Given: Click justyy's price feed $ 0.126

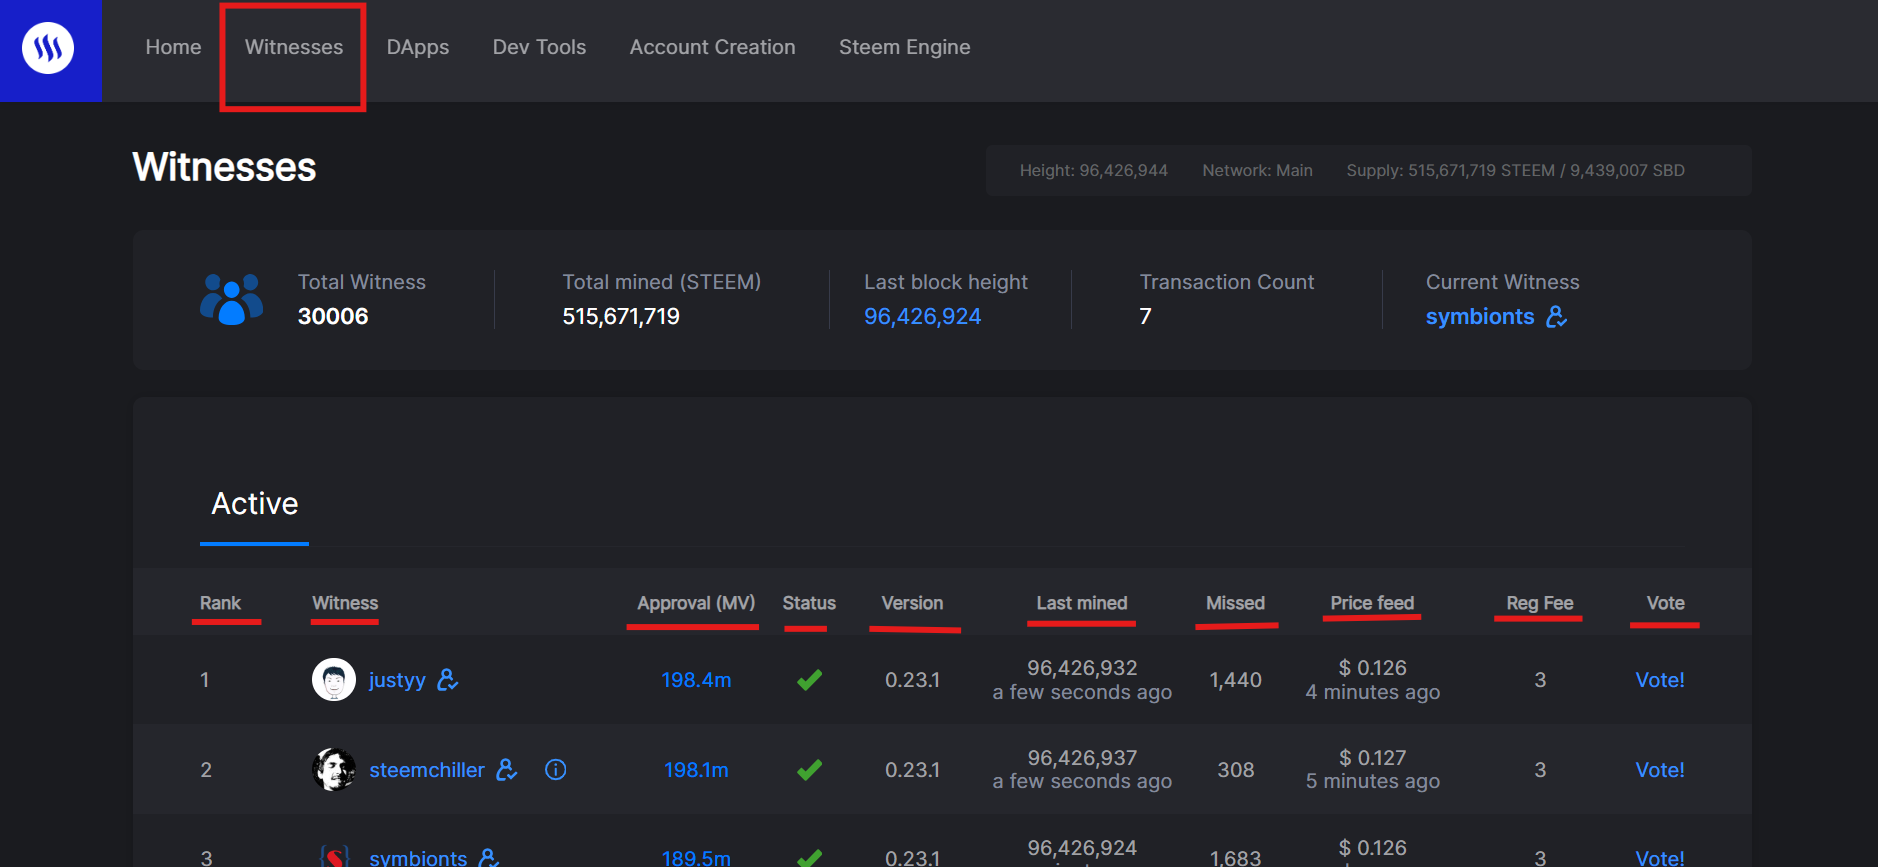Looking at the screenshot, I should tap(1372, 668).
